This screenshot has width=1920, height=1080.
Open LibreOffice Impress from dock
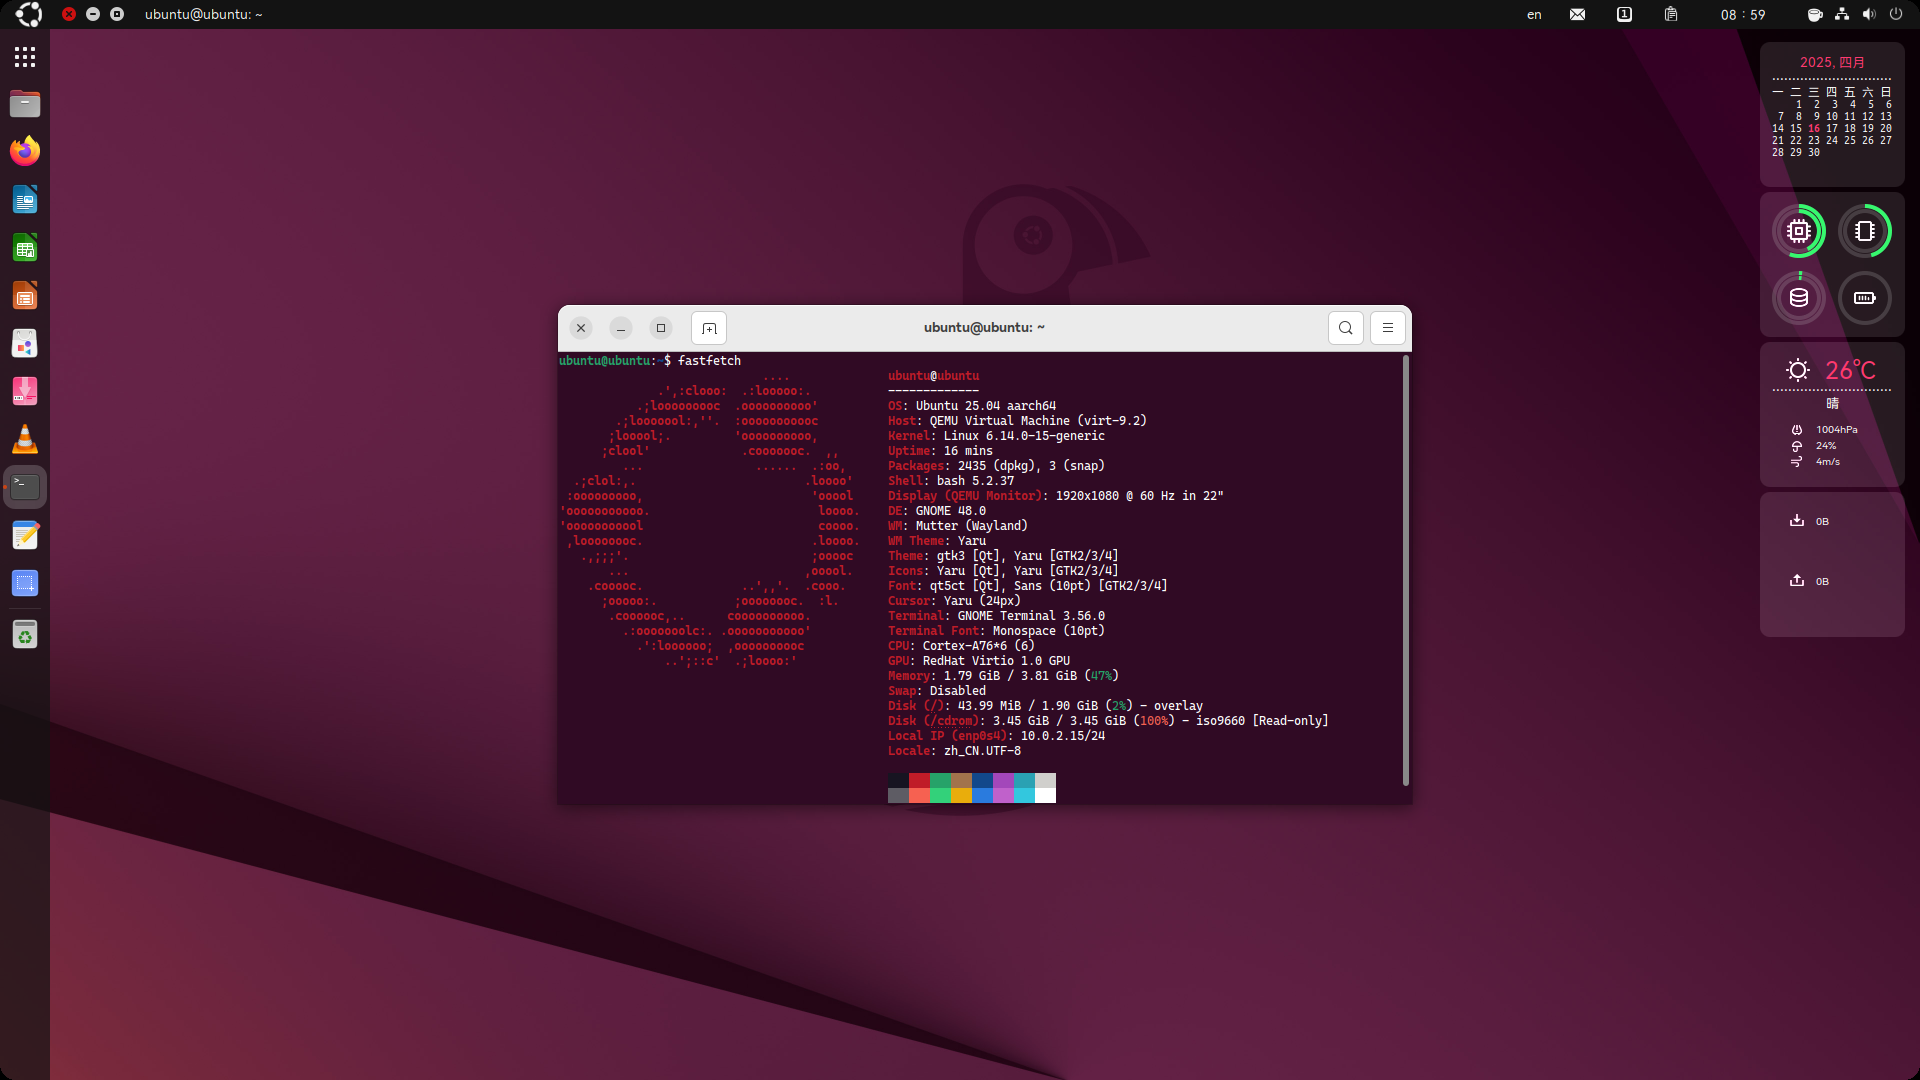pos(25,296)
